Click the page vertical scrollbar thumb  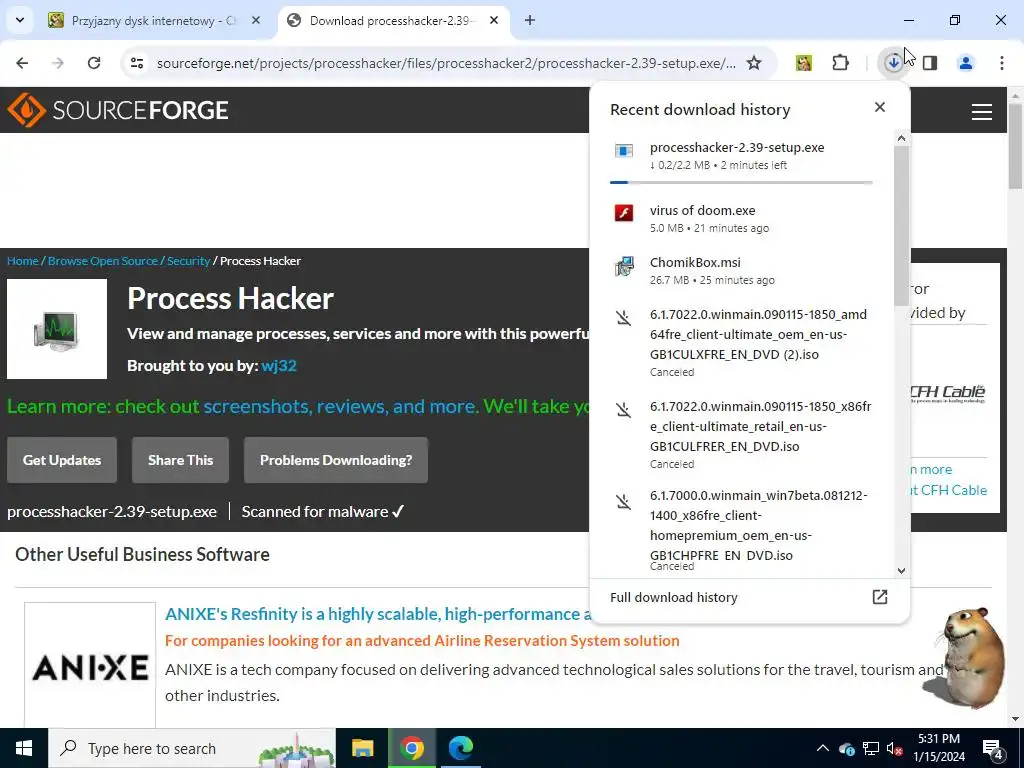[x=1016, y=146]
